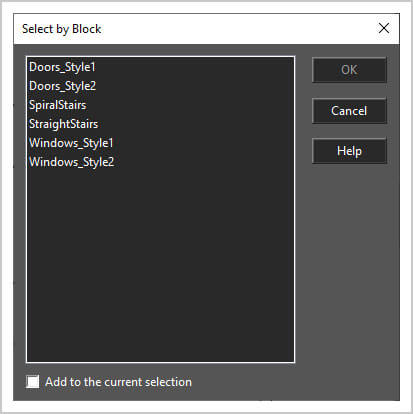This screenshot has width=413, height=414.
Task: Select the spiral staircase block entry
Action: (x=58, y=105)
